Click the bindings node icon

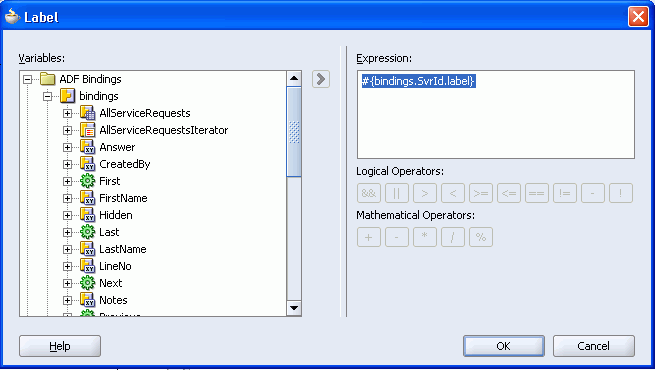click(x=67, y=96)
